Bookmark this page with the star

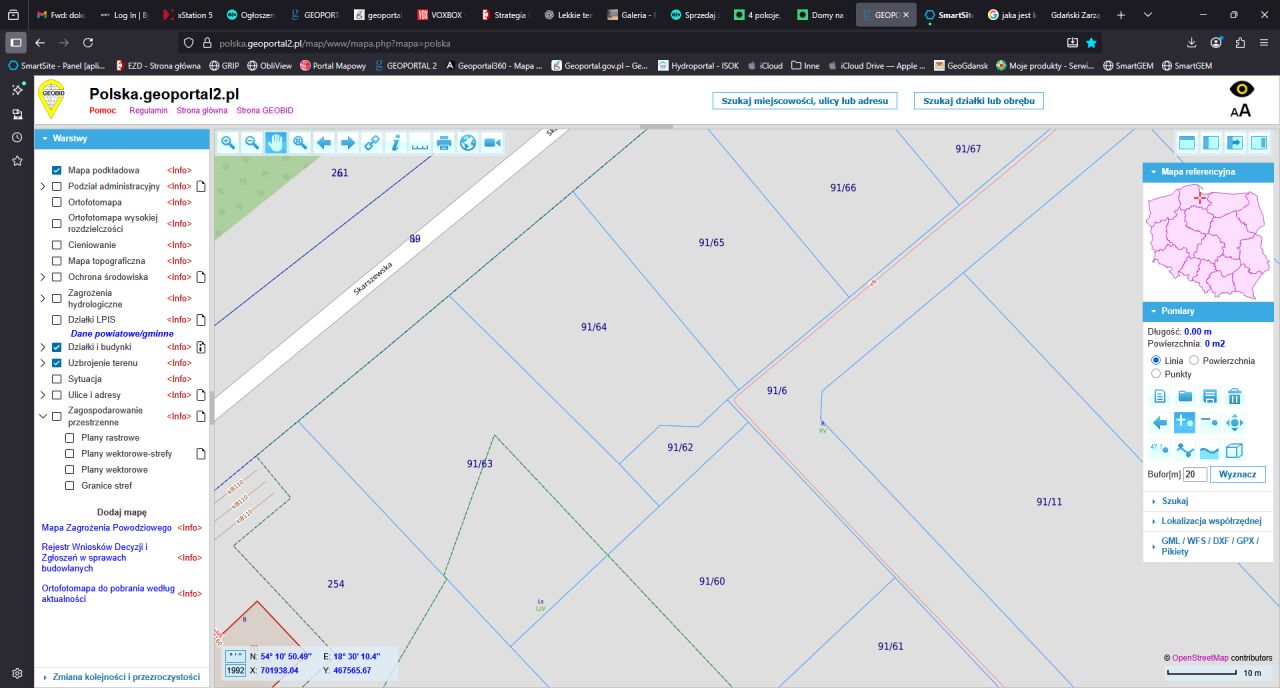(1091, 43)
